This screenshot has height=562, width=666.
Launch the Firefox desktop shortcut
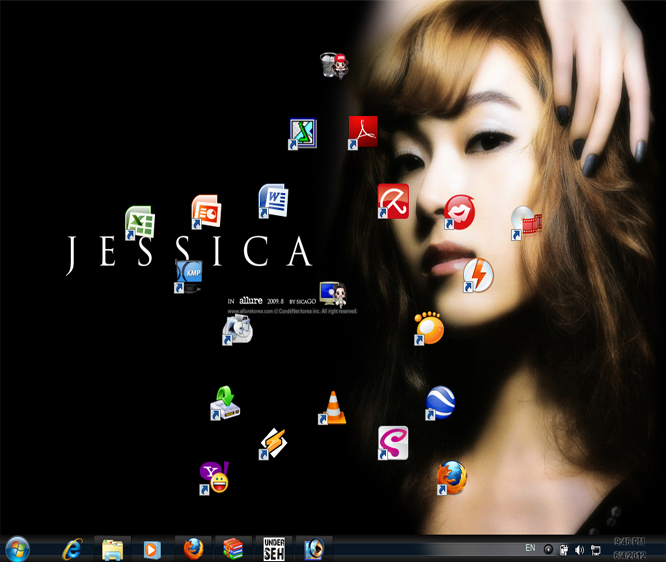[x=452, y=477]
